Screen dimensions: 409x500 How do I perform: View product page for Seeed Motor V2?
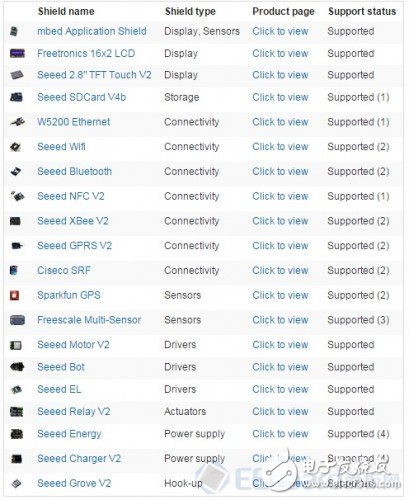pyautogui.click(x=280, y=345)
